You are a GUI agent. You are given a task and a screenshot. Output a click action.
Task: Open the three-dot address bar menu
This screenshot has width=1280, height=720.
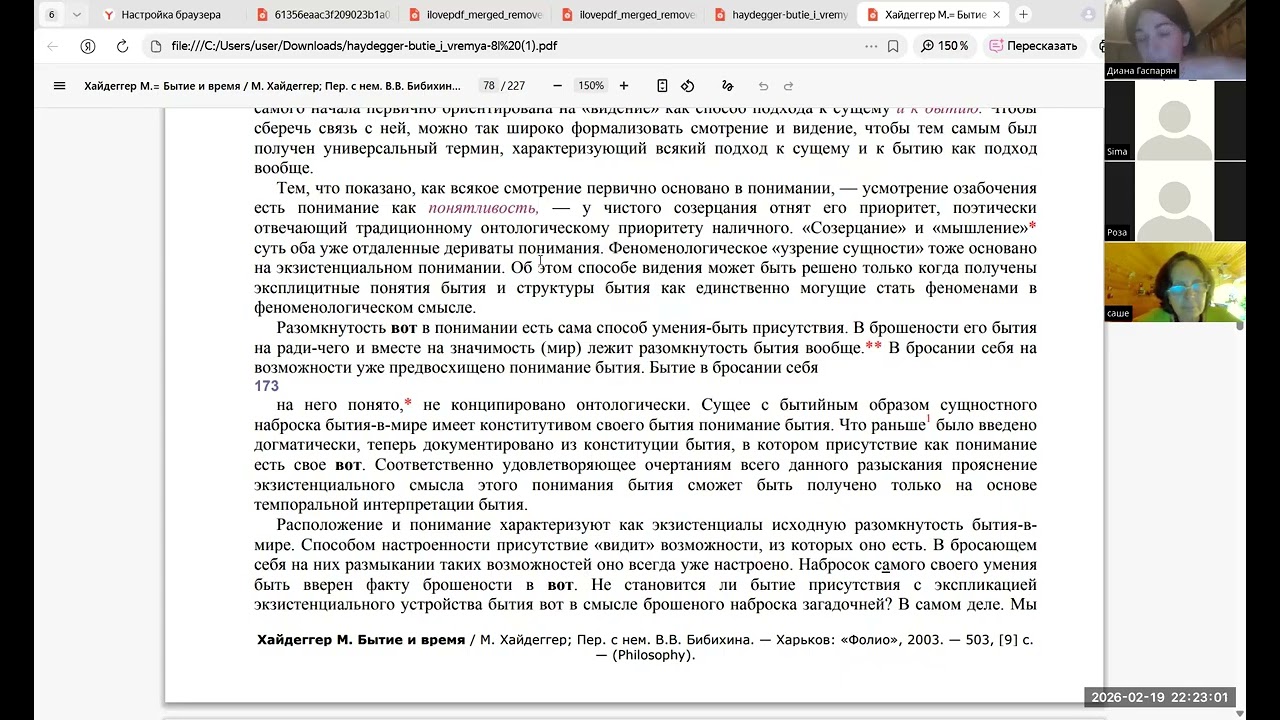pyautogui.click(x=873, y=46)
